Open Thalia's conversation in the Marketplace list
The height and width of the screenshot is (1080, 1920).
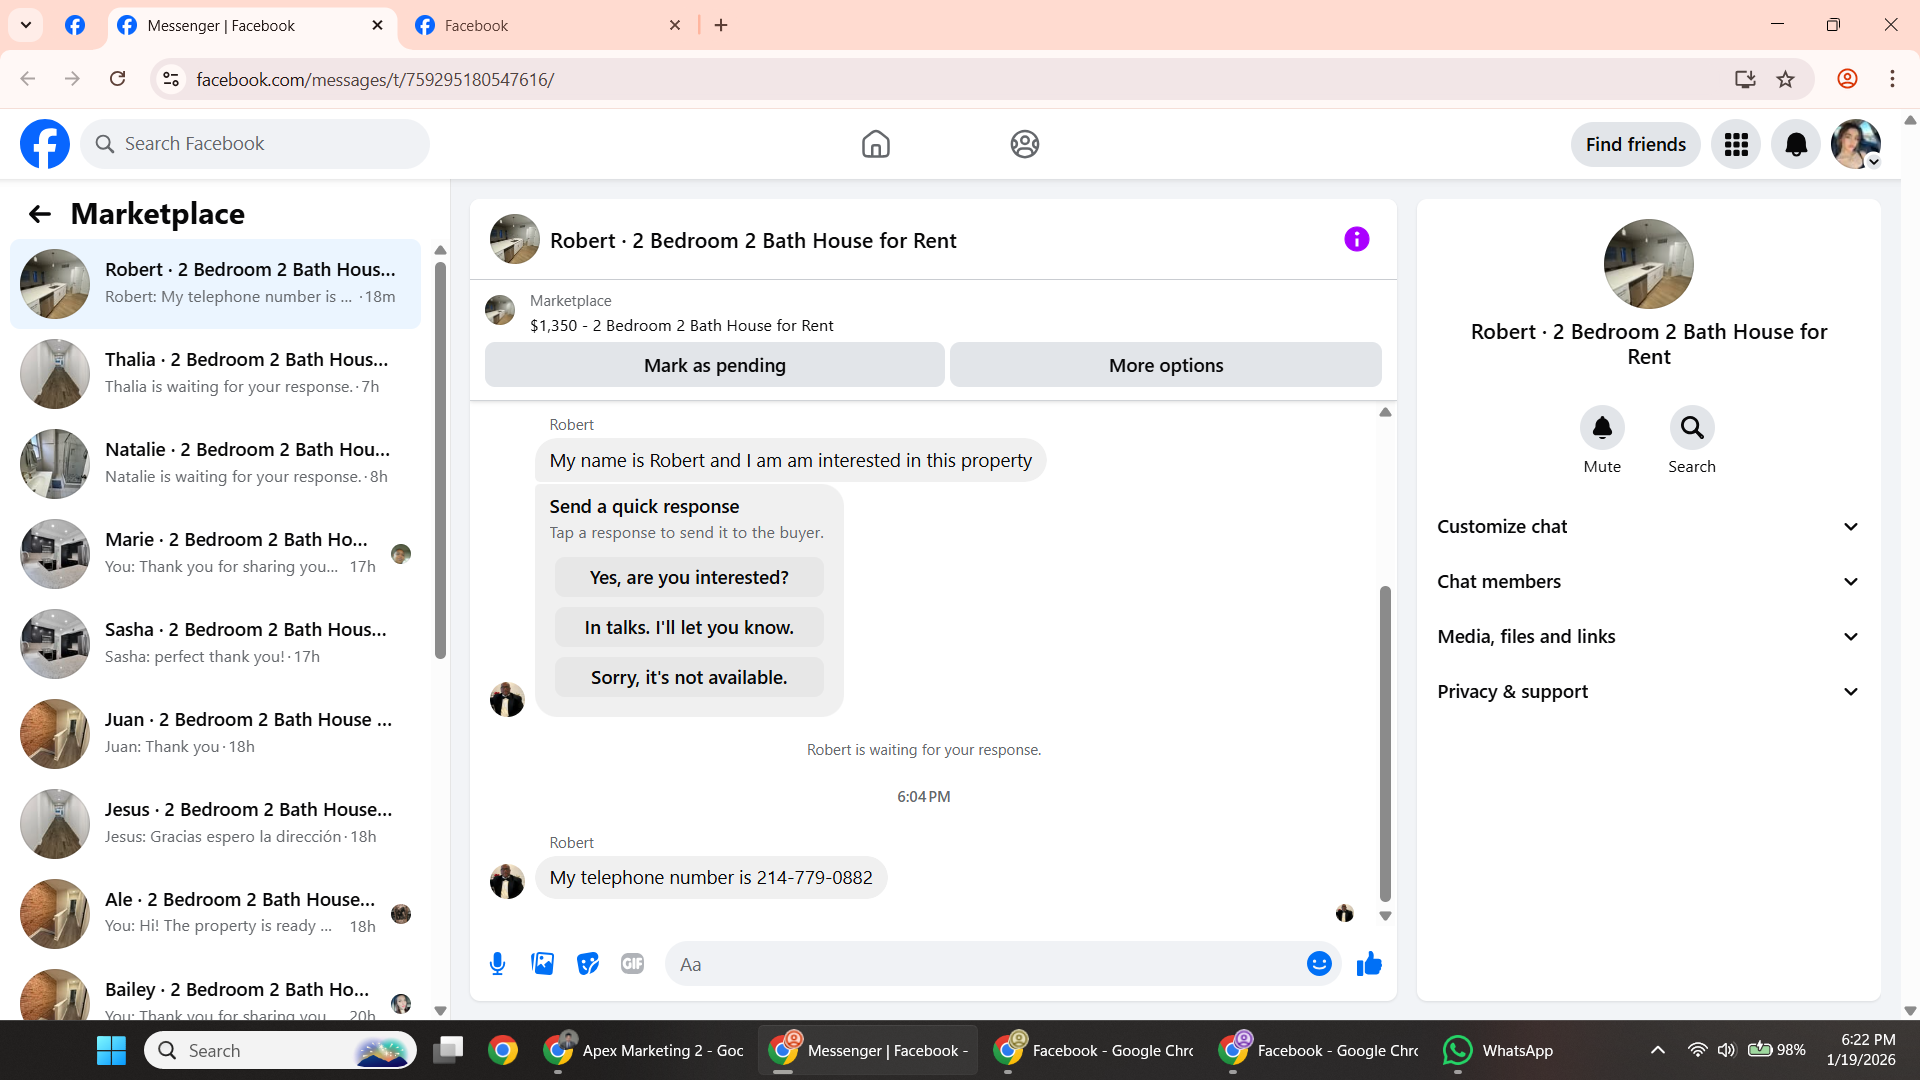215,373
